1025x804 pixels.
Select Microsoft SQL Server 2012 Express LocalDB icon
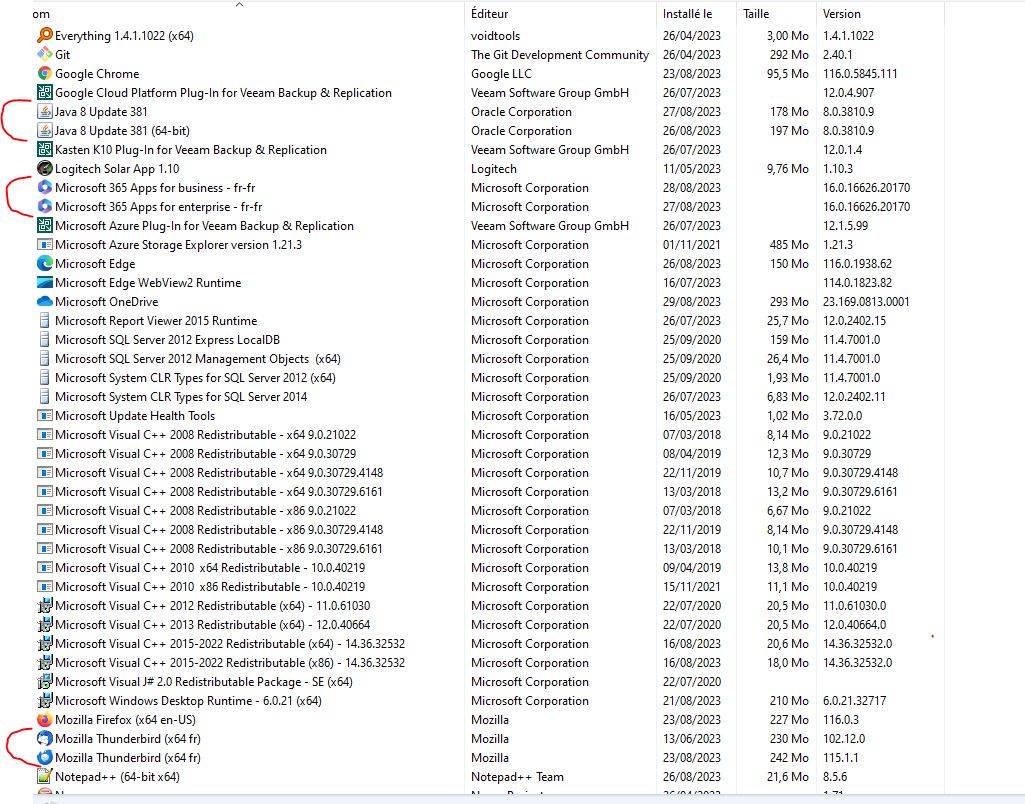point(44,339)
